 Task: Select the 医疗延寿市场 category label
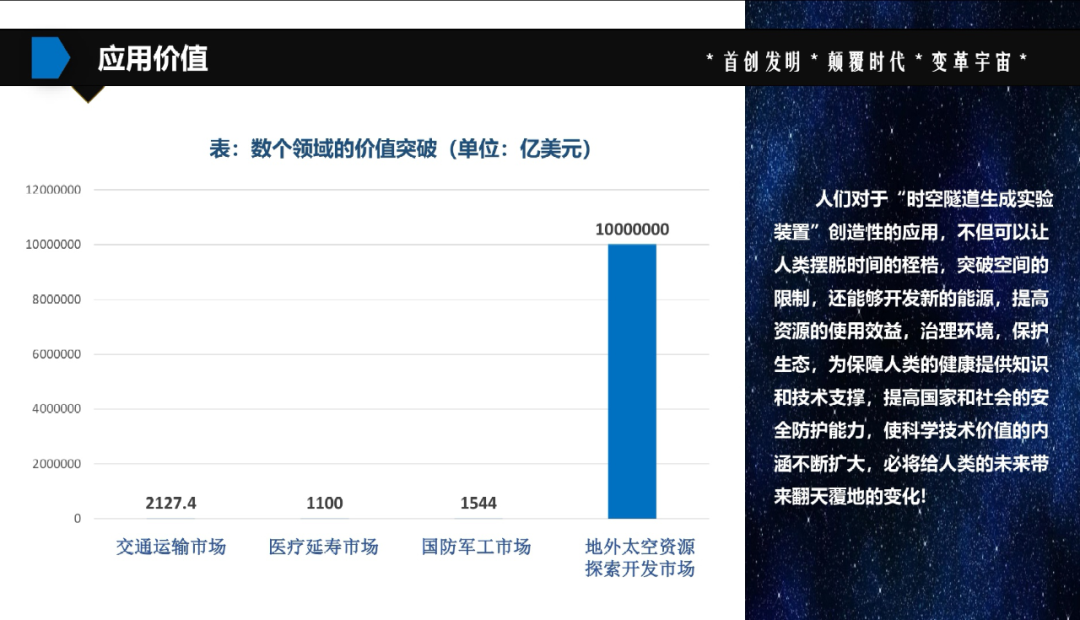(324, 547)
